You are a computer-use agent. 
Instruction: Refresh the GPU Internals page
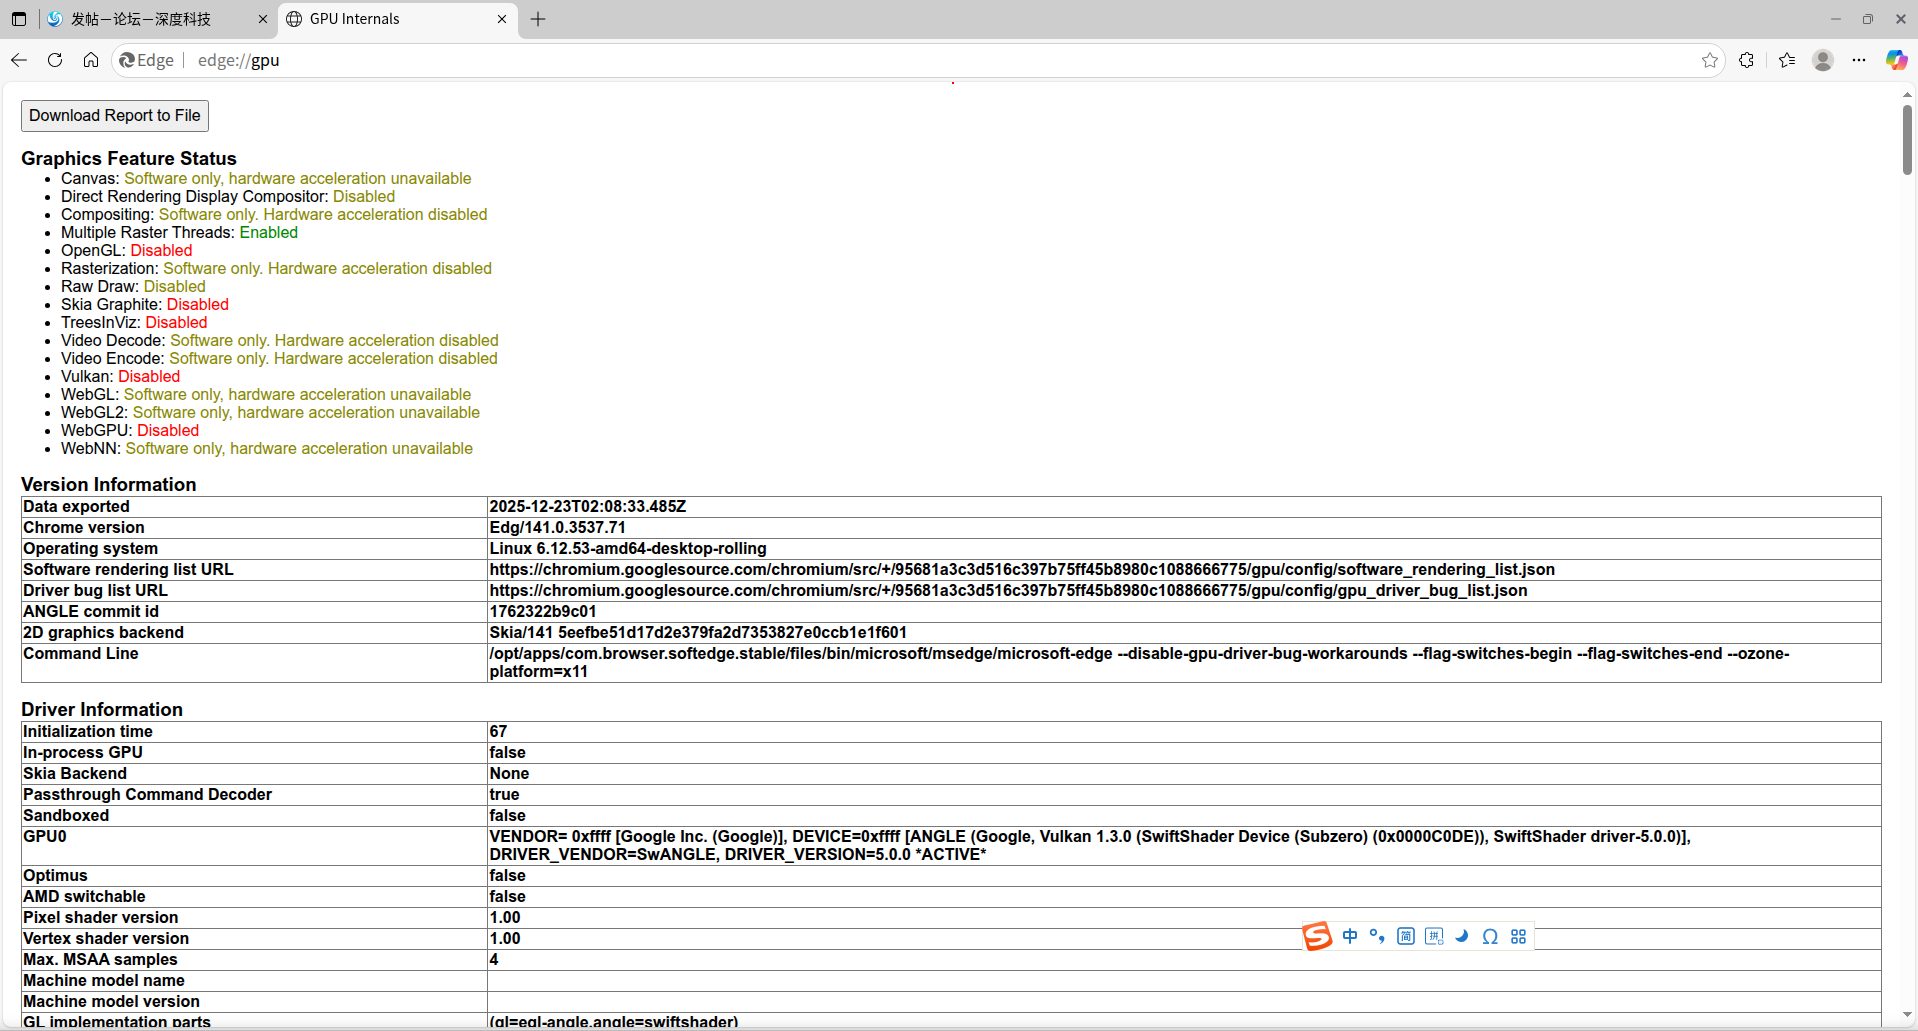(55, 60)
